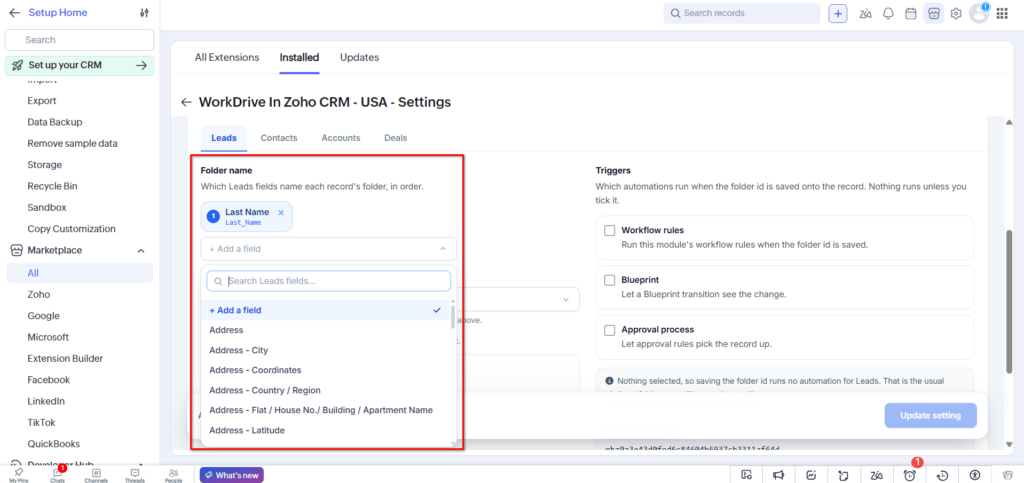Open notifications bell icon
Screen dimensions: 1024x483
[x=888, y=14]
